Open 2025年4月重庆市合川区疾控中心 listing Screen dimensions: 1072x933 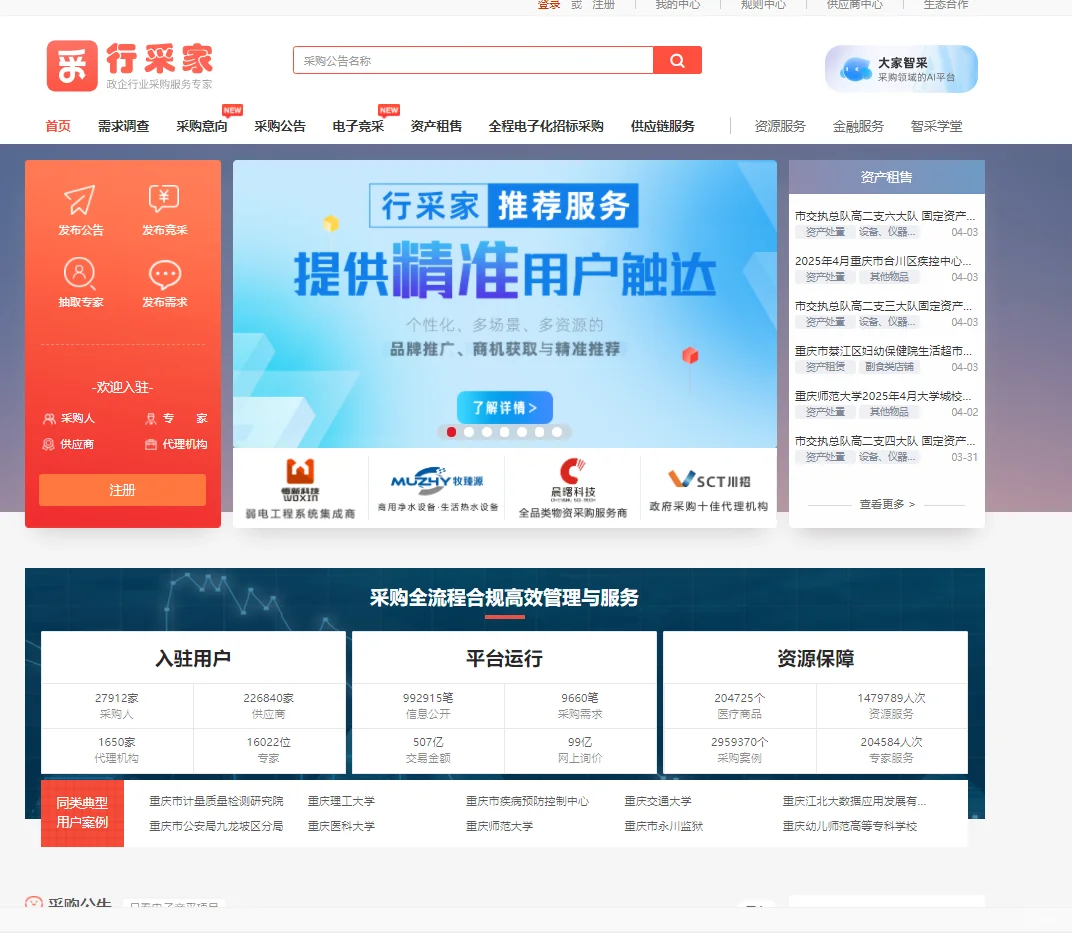883,261
